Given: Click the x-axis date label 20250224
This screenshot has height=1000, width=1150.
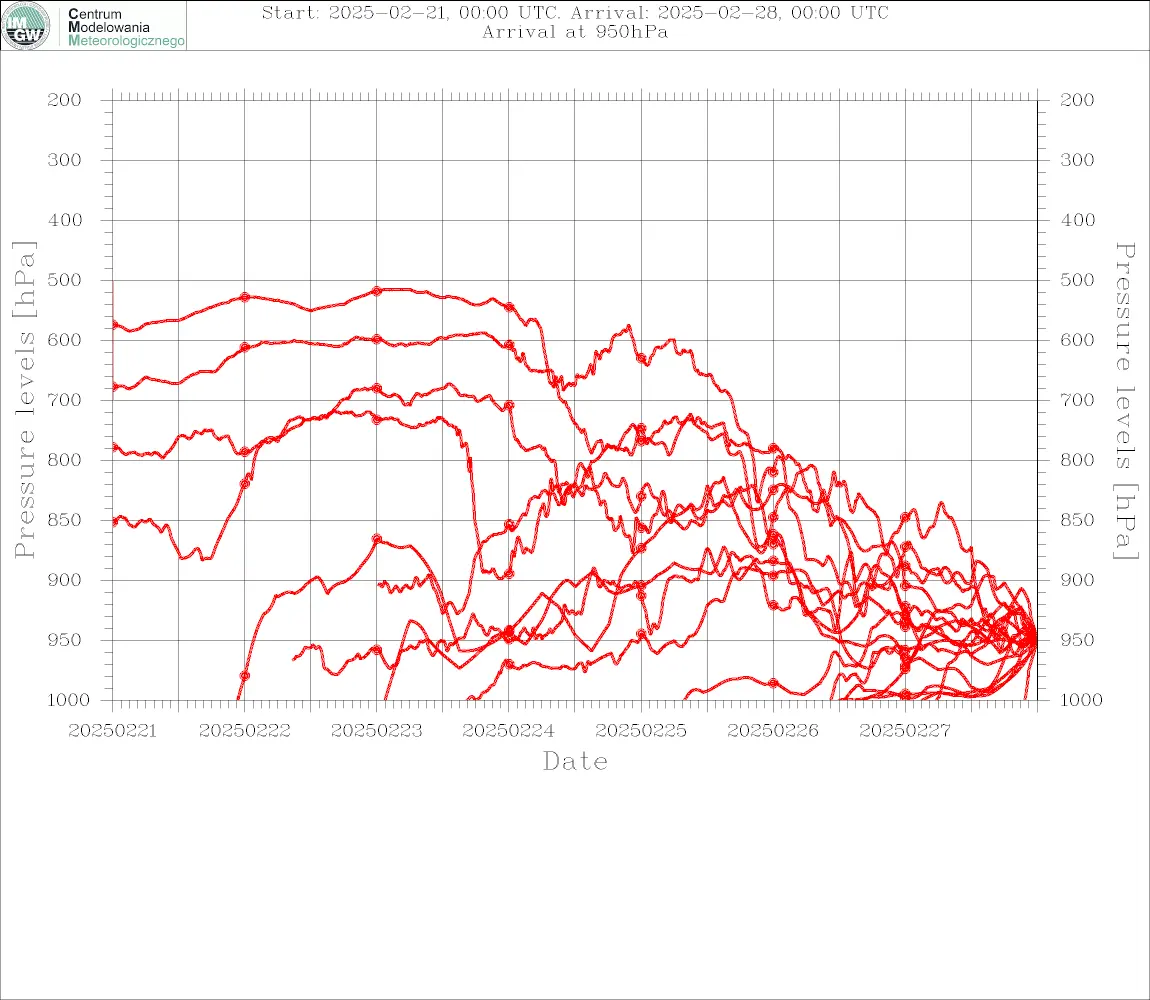Looking at the screenshot, I should click(x=509, y=731).
